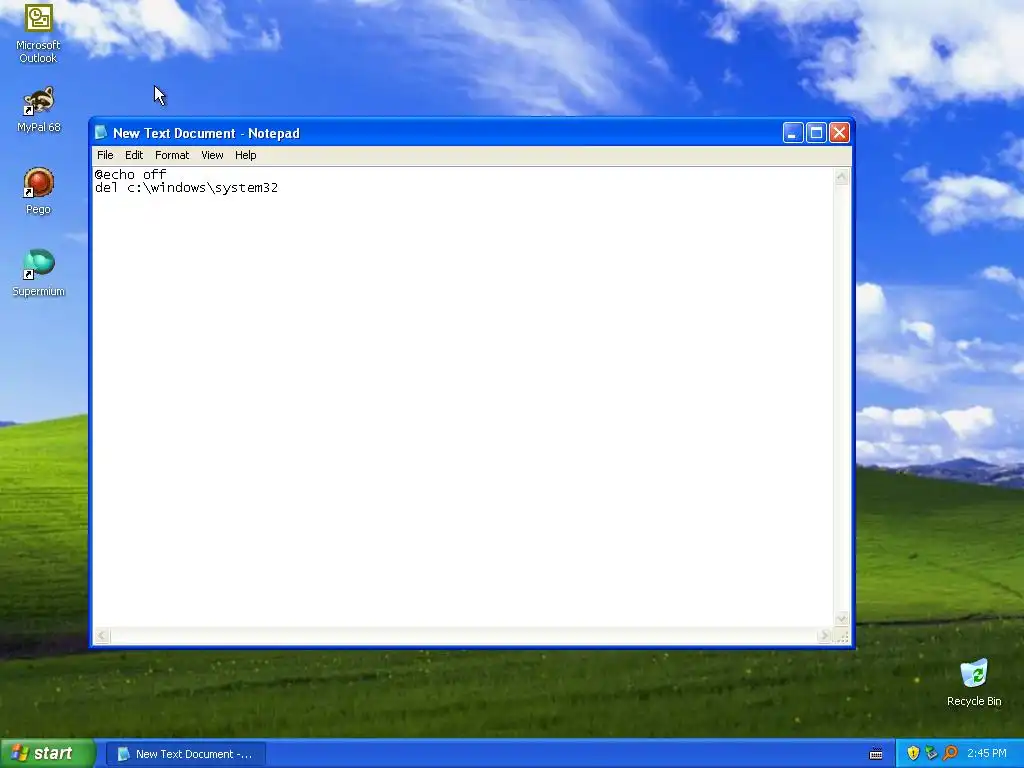Open the Microsoft Outlook desktop icon
The image size is (1024, 768).
tap(38, 33)
